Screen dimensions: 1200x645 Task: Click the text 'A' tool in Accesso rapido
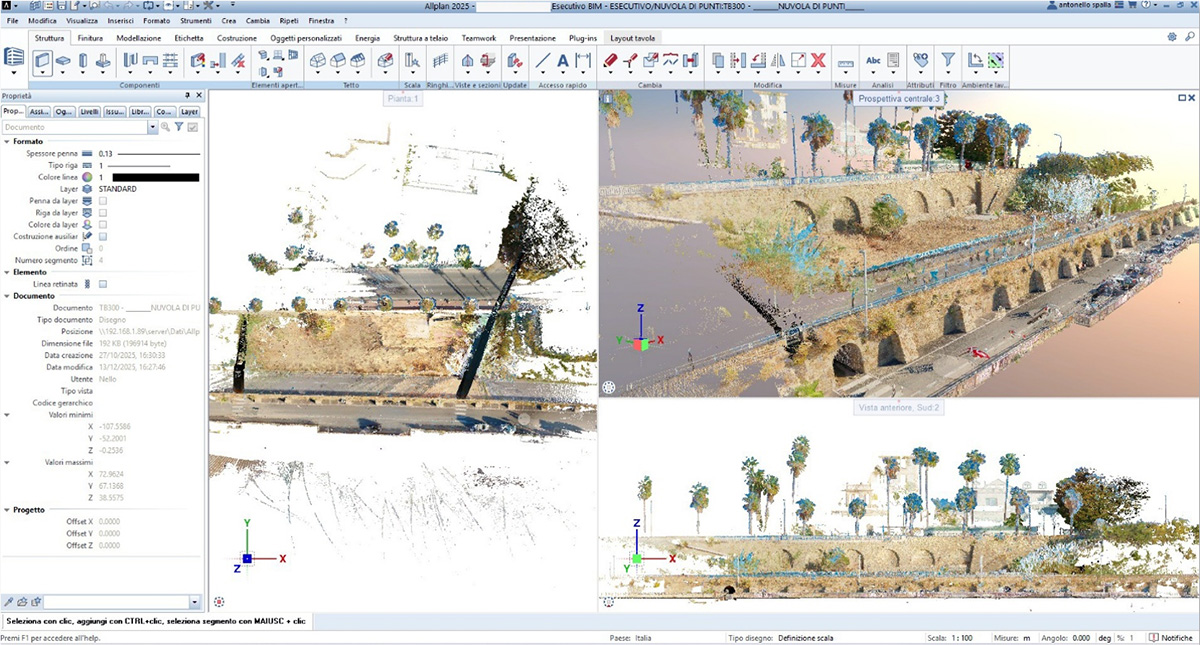[563, 61]
